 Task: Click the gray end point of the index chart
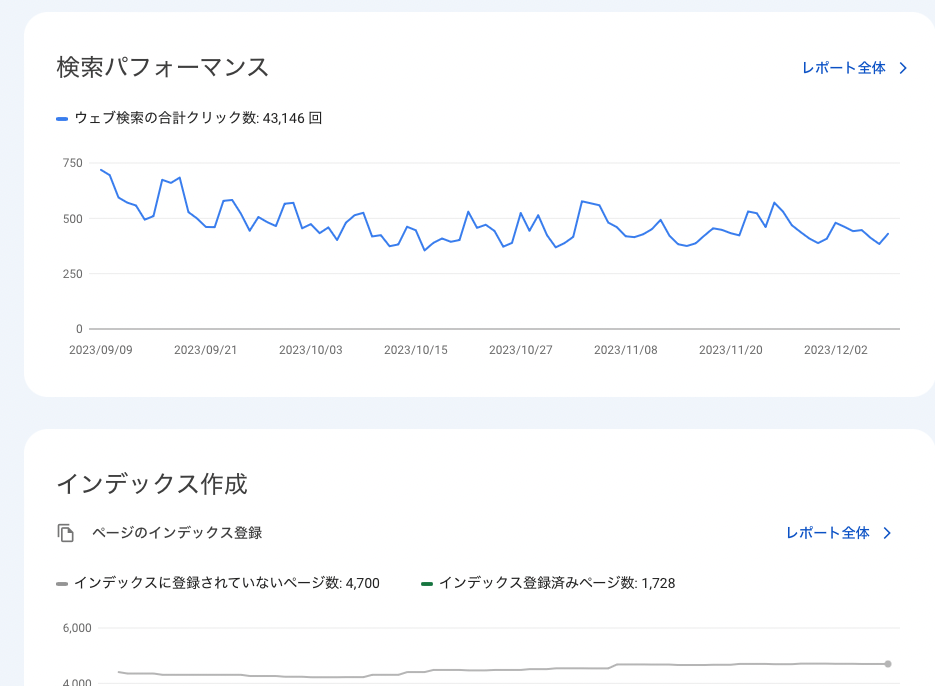click(x=888, y=664)
